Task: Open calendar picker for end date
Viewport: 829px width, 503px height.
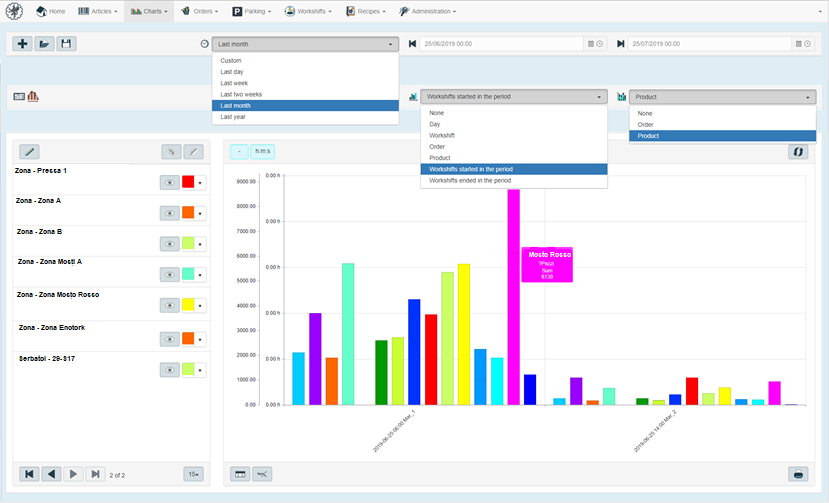Action: point(799,44)
